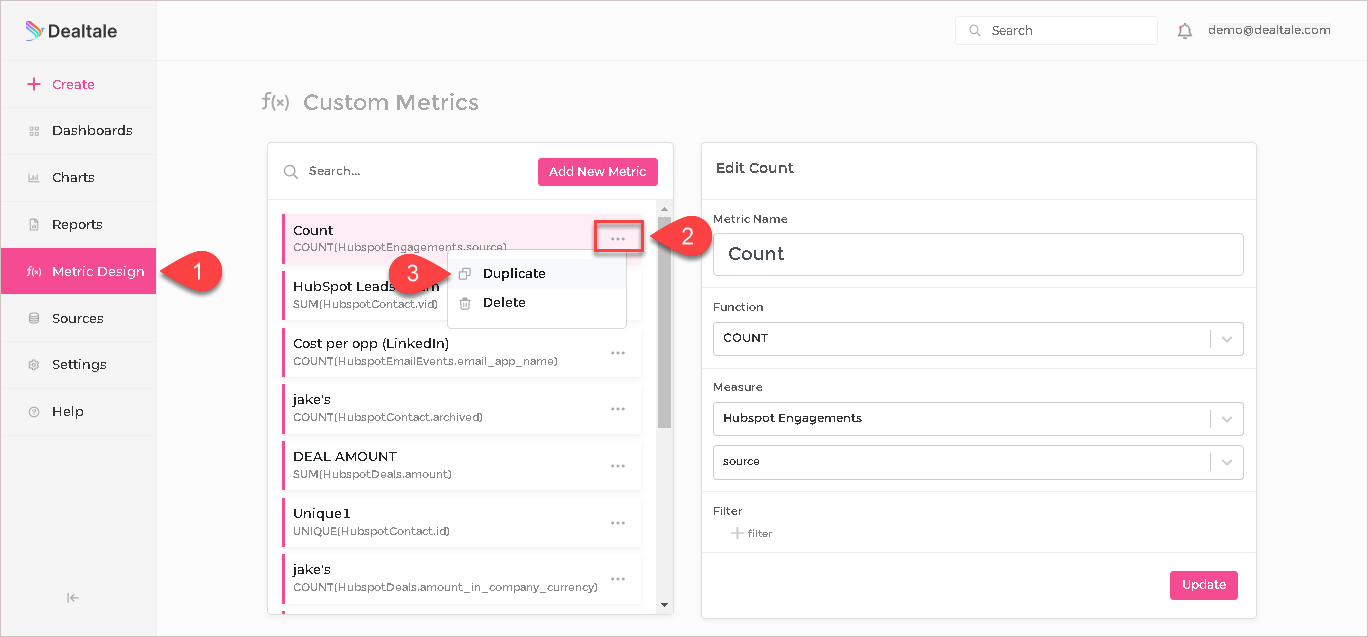
Task: Choose Duplicate from the context menu
Action: 537,273
